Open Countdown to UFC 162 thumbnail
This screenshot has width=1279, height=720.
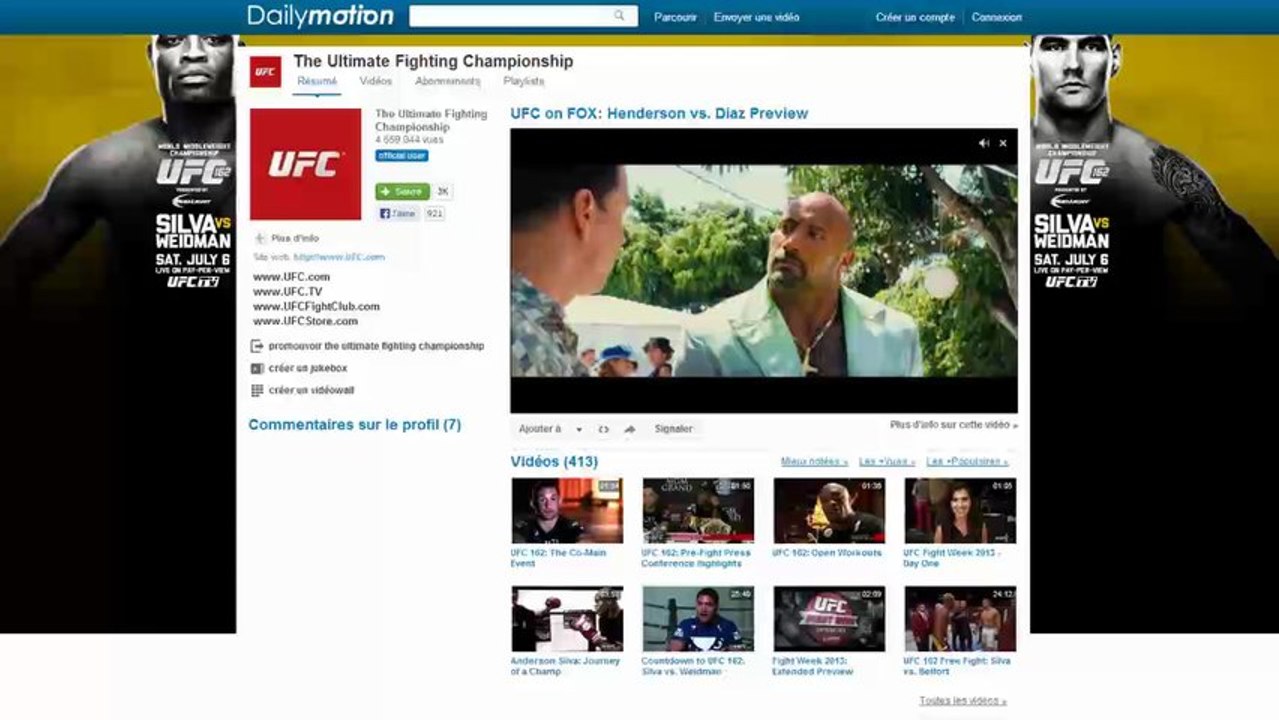click(x=698, y=619)
